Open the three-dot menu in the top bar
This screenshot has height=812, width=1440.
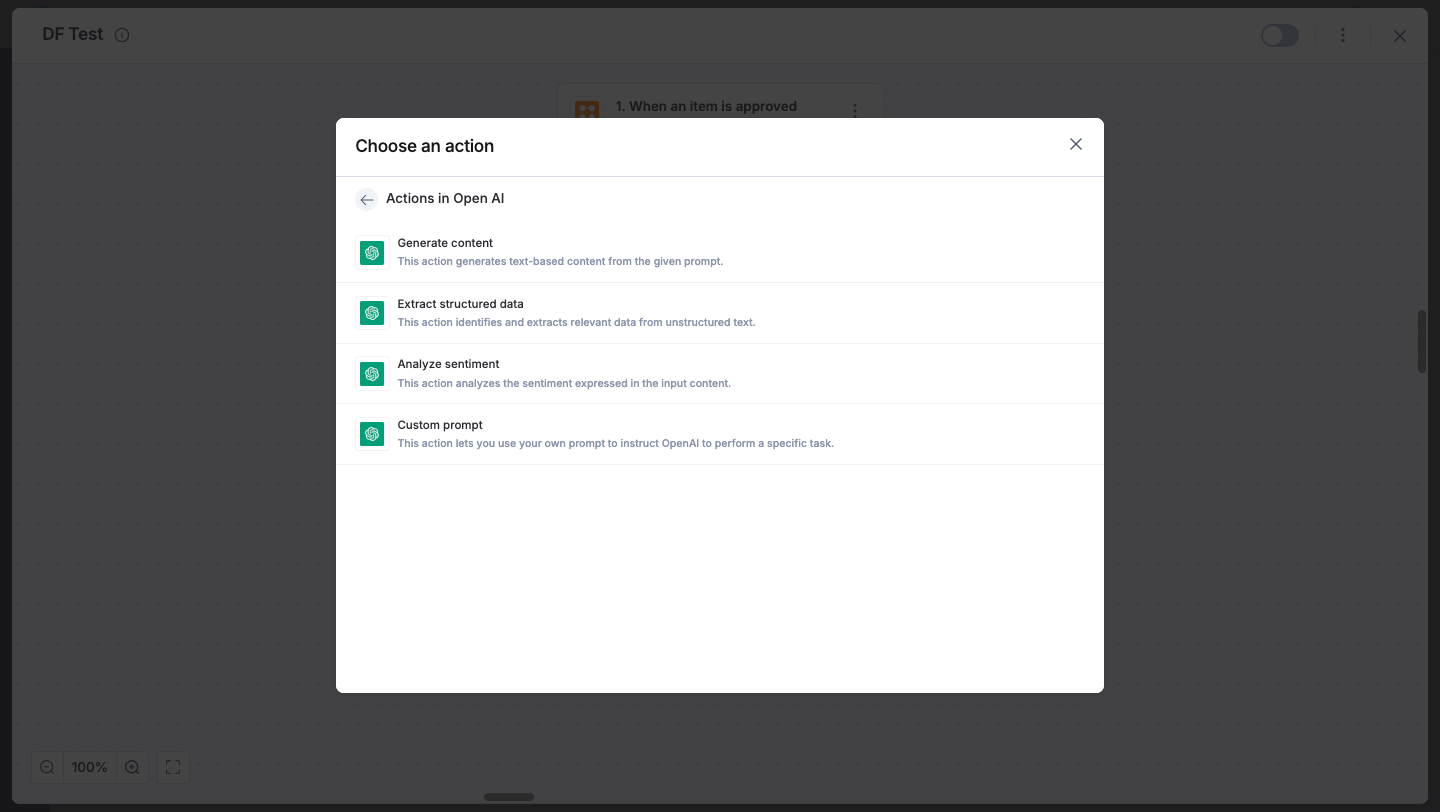pyautogui.click(x=1343, y=35)
